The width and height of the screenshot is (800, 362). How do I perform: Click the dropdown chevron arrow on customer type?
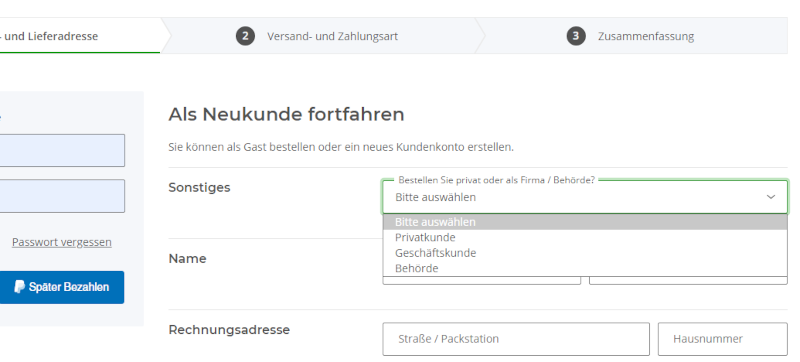coord(771,197)
